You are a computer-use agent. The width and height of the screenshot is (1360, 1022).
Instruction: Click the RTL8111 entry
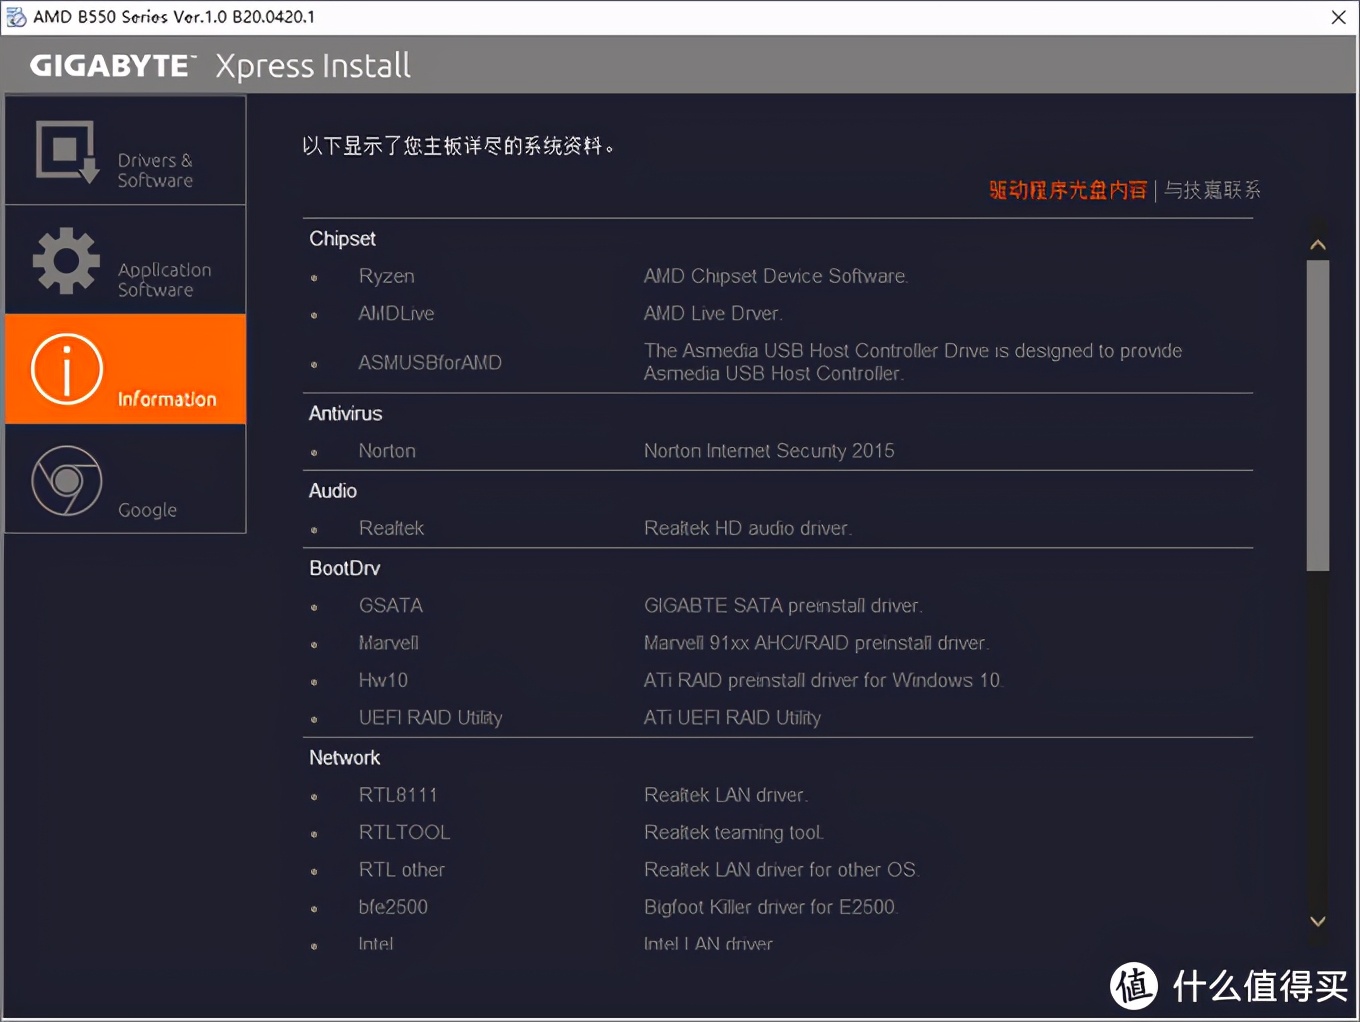(398, 795)
